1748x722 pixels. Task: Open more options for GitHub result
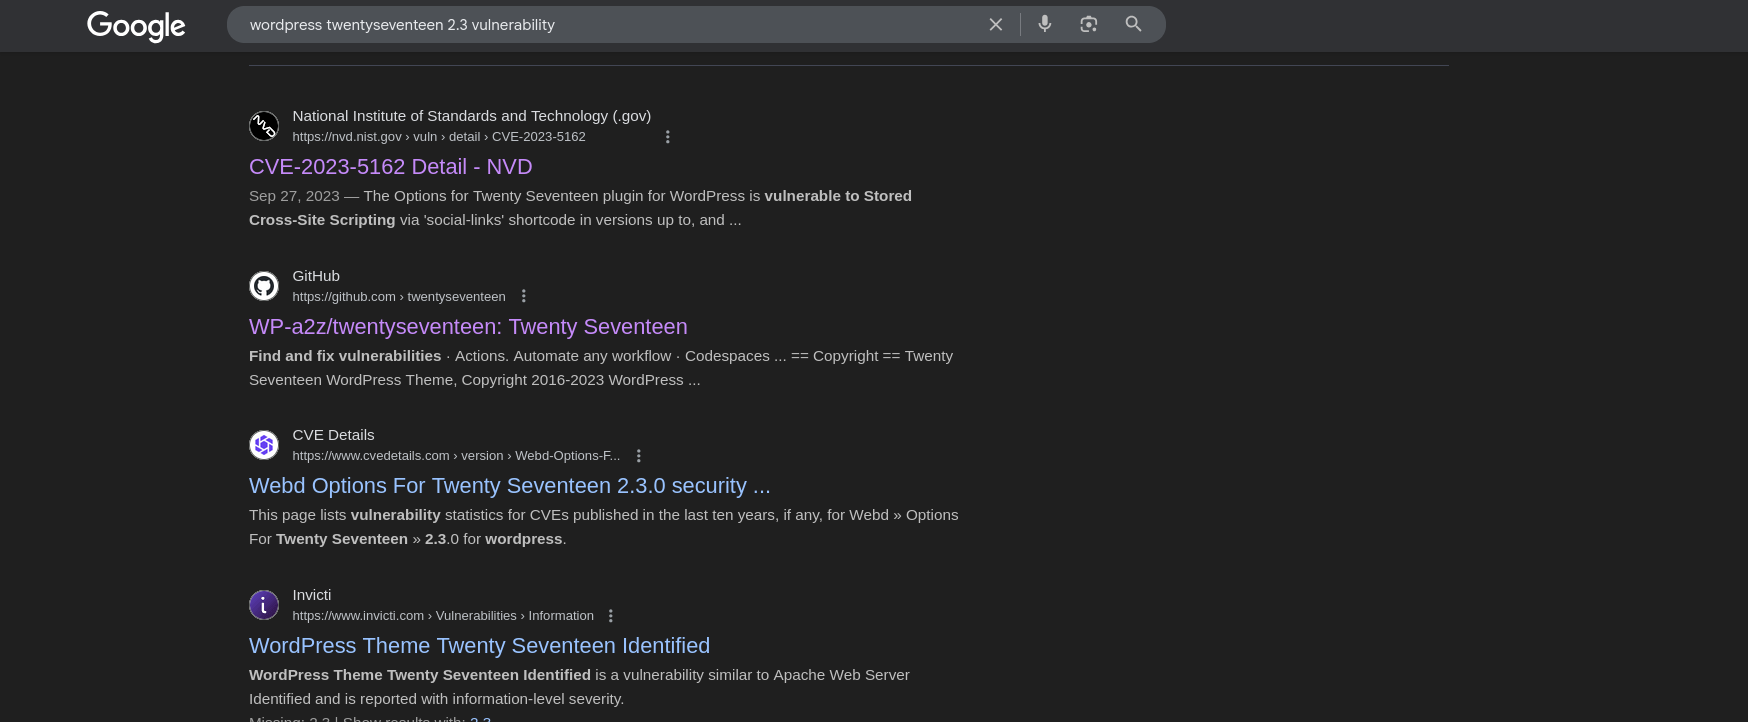point(523,297)
